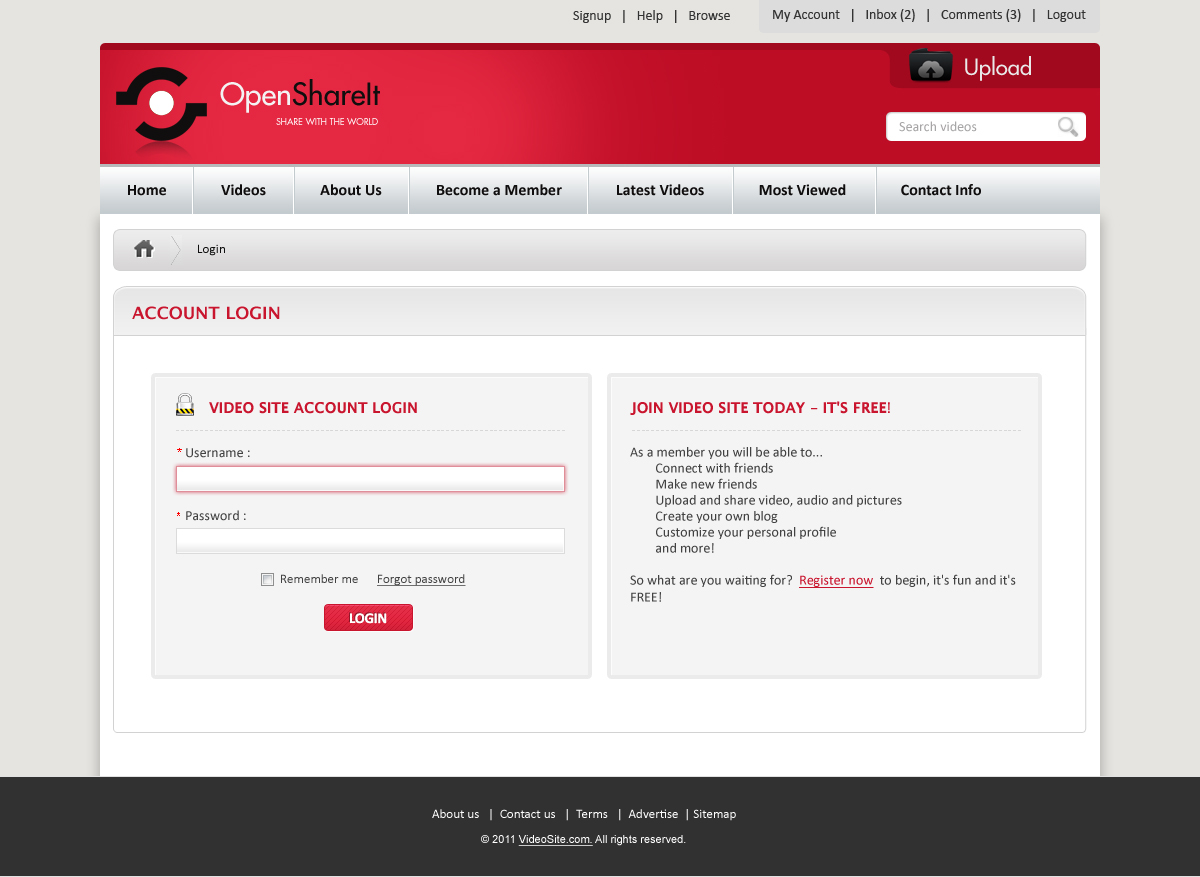This screenshot has width=1200, height=877.
Task: Open the Latest Videos tab
Action: [660, 190]
